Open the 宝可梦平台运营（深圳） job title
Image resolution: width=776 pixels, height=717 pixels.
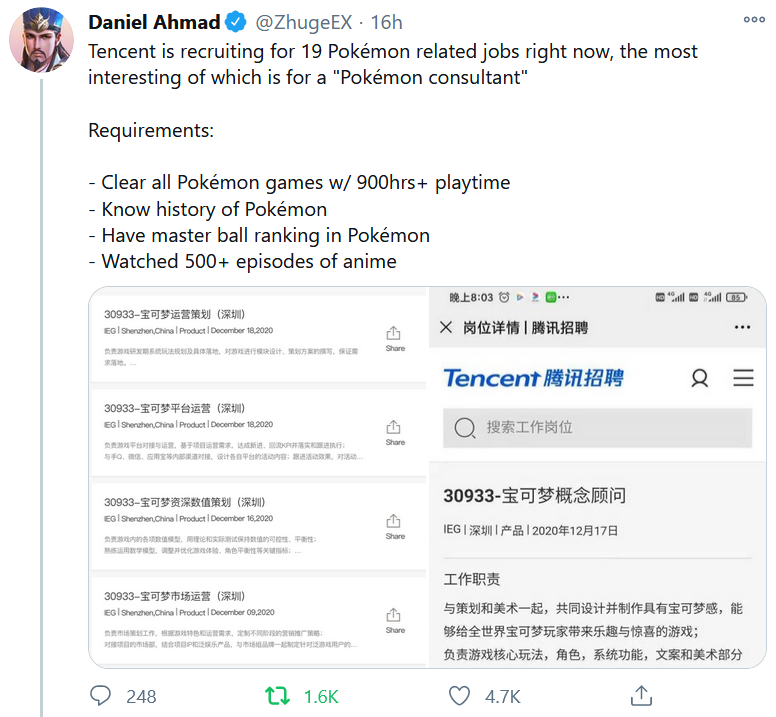(175, 408)
